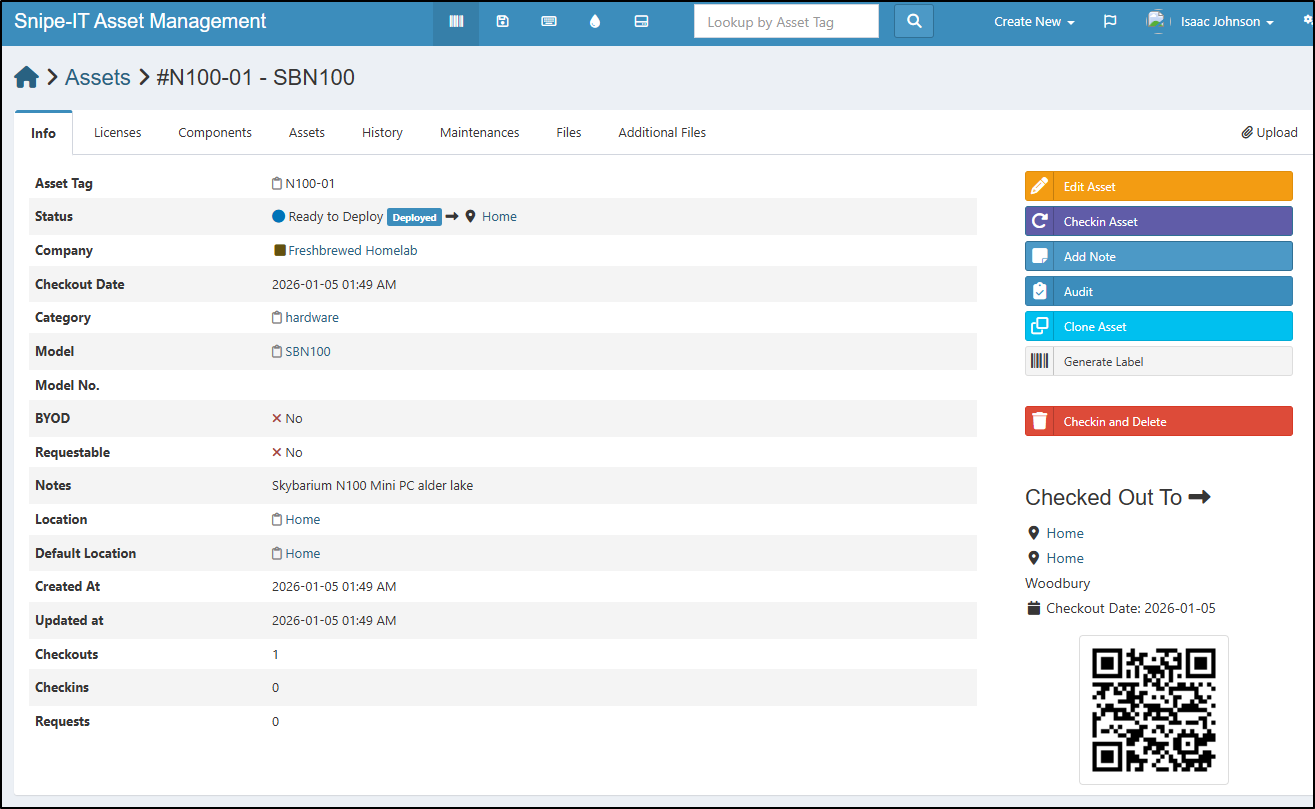
Task: Go to dashboard via home icon
Action: 27,78
